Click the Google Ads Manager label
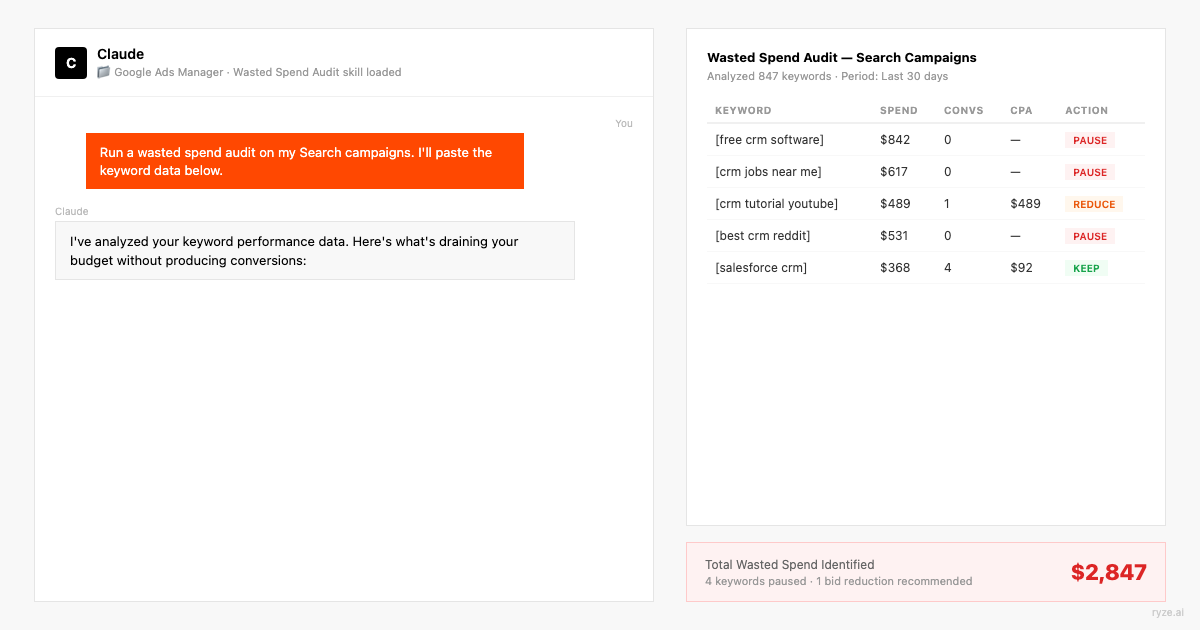This screenshot has height=630, width=1200. pyautogui.click(x=167, y=71)
